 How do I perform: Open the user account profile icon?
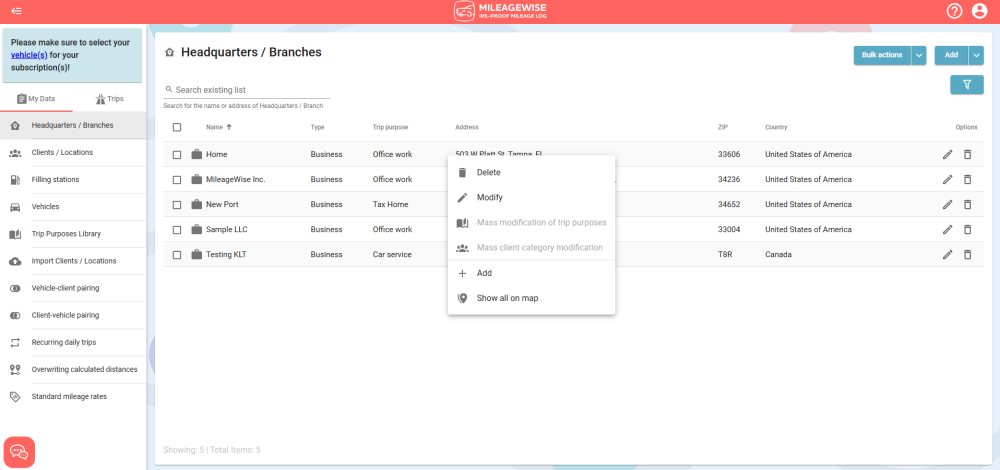click(979, 11)
